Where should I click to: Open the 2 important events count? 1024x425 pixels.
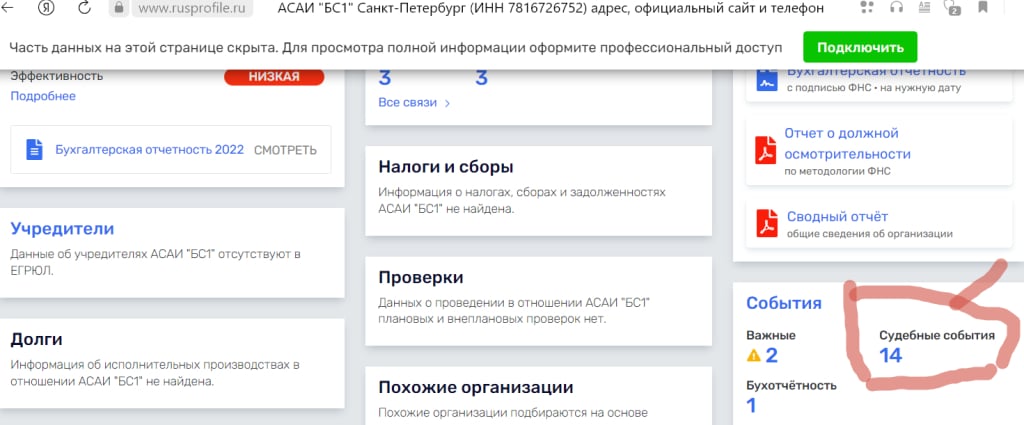point(771,356)
